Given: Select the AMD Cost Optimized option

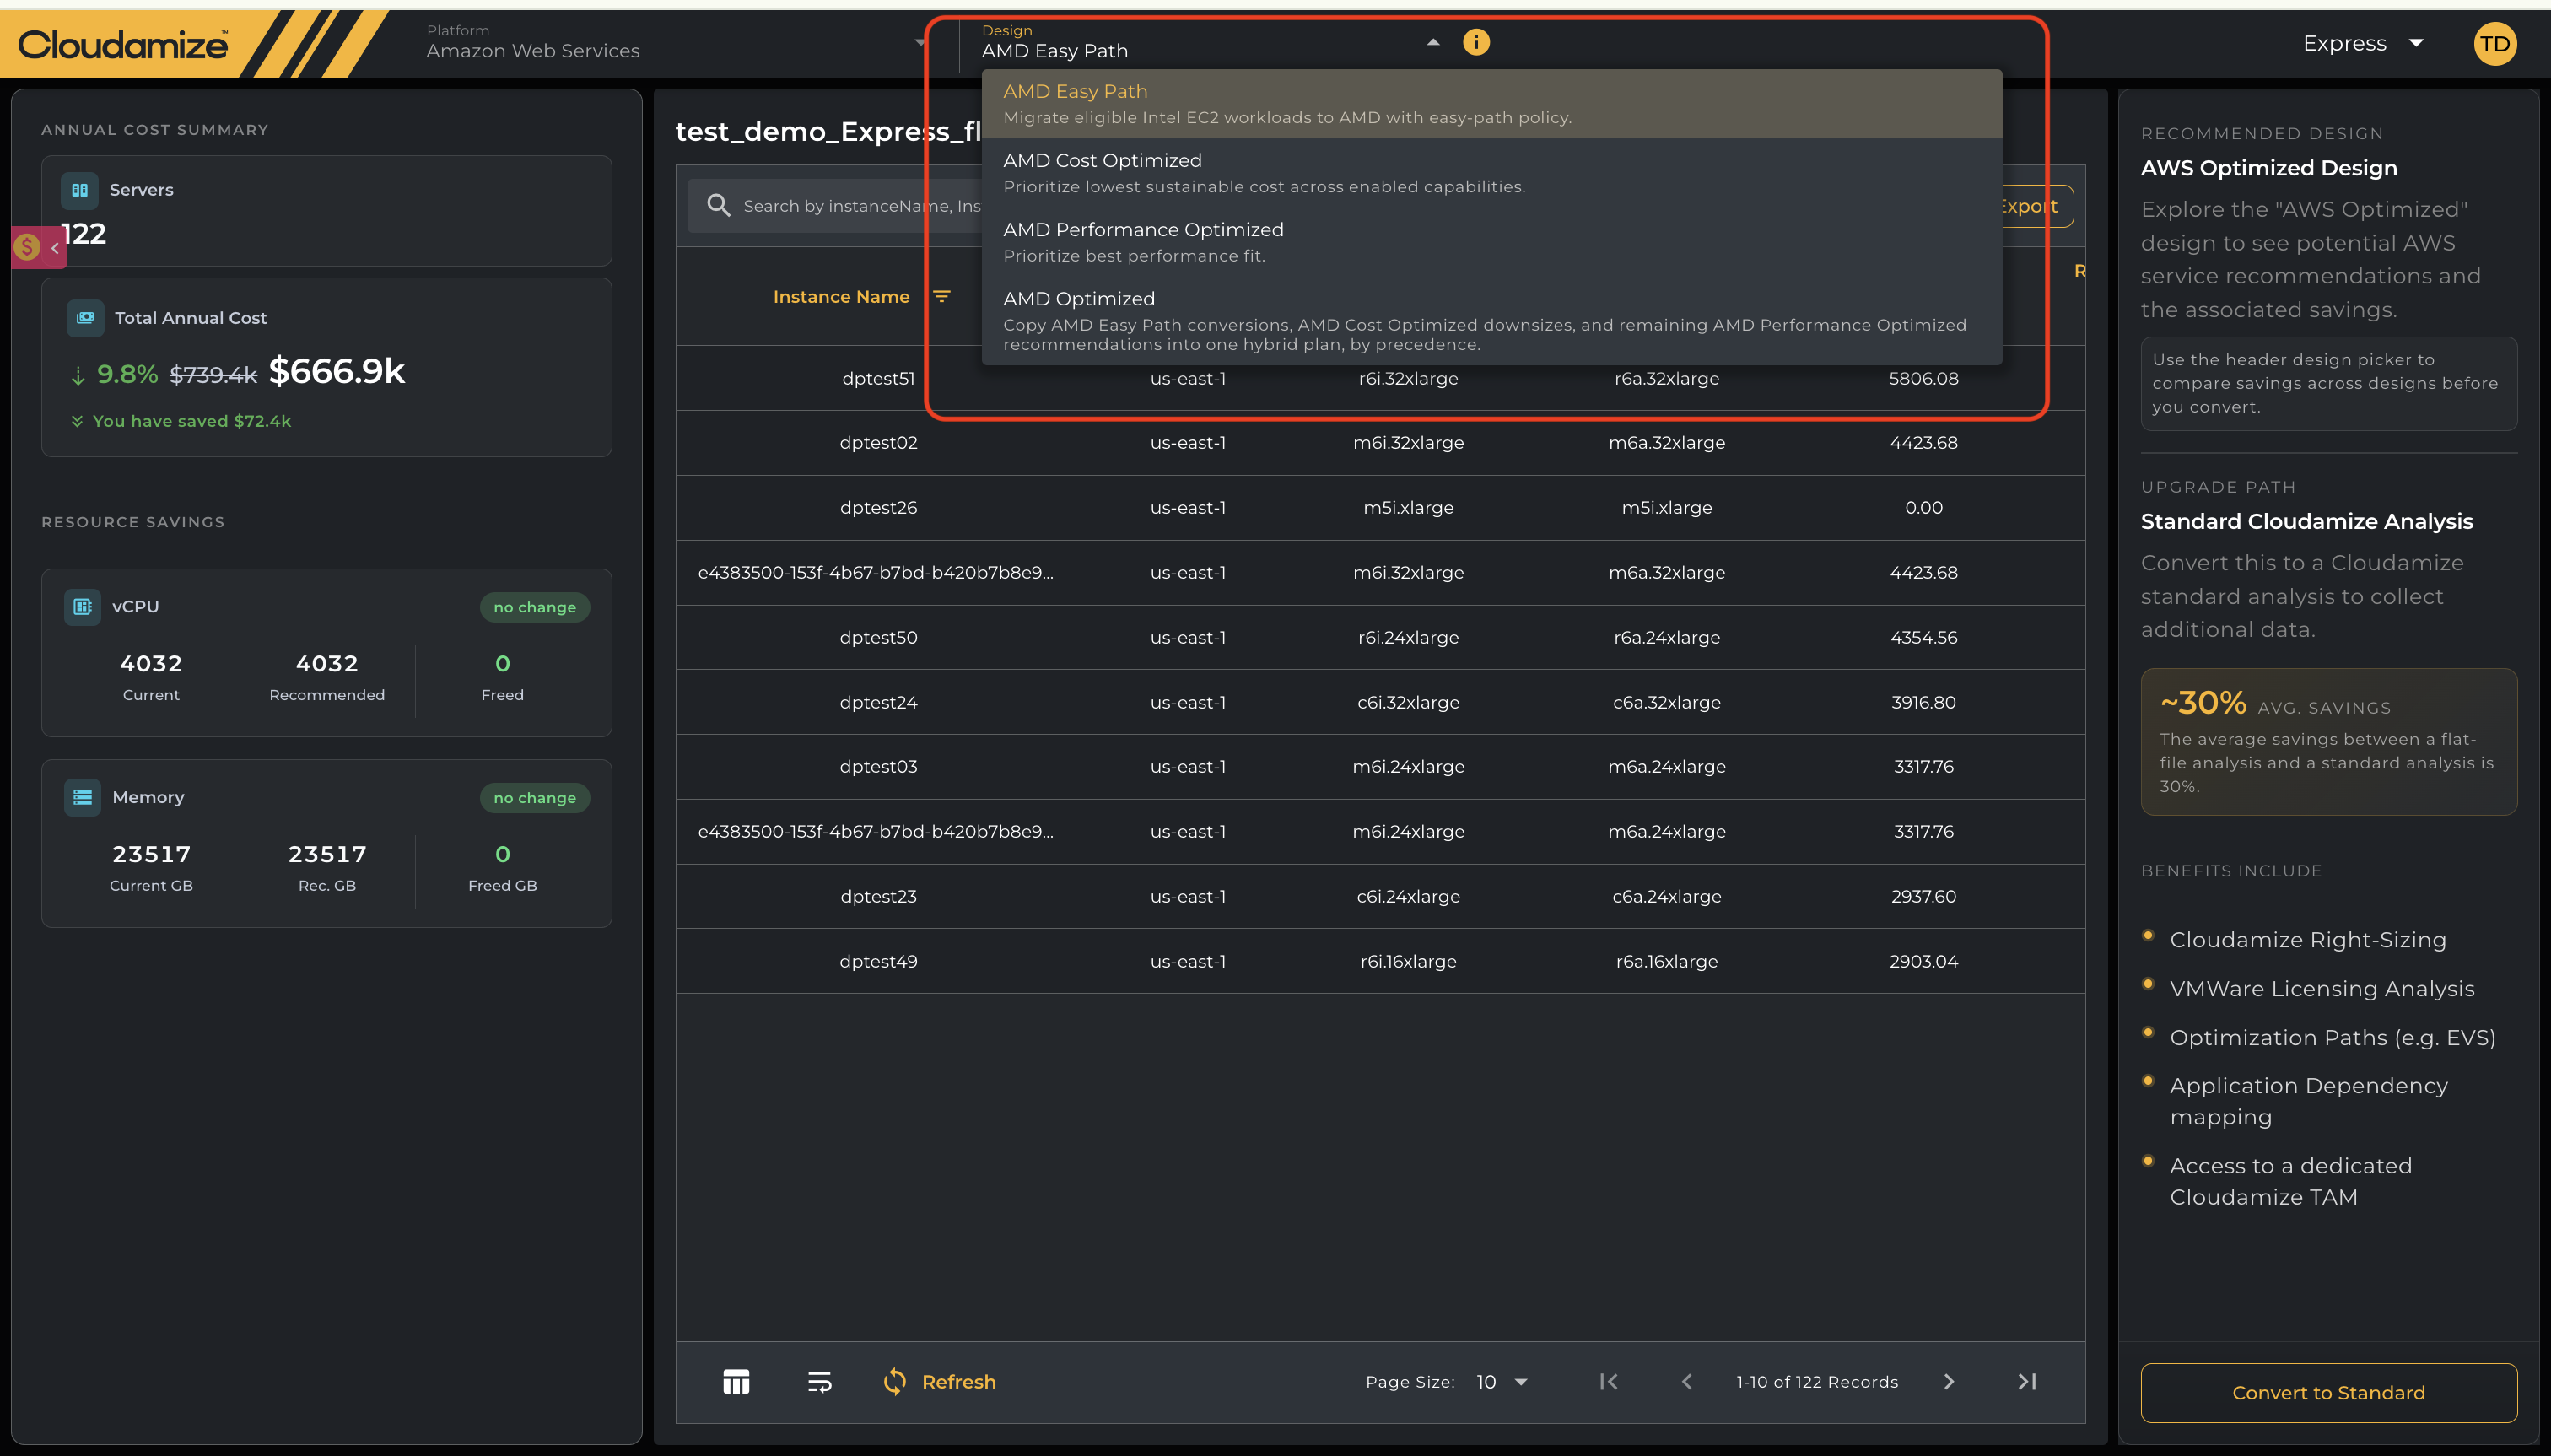Looking at the screenshot, I should tap(1491, 172).
